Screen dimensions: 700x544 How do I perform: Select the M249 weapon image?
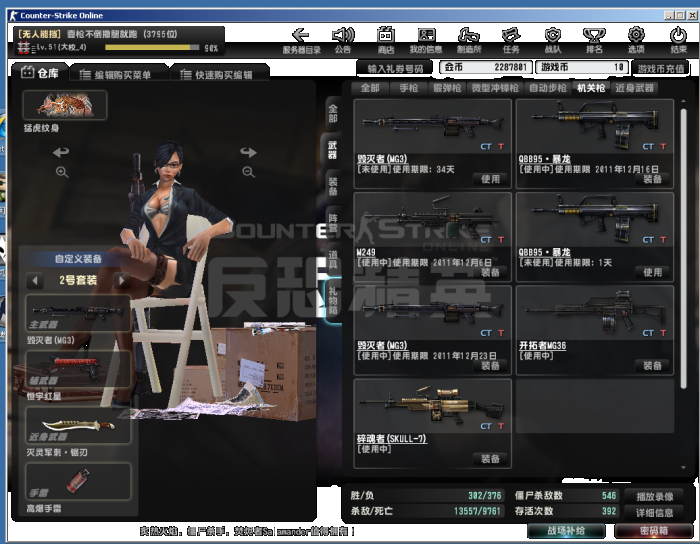[432, 219]
